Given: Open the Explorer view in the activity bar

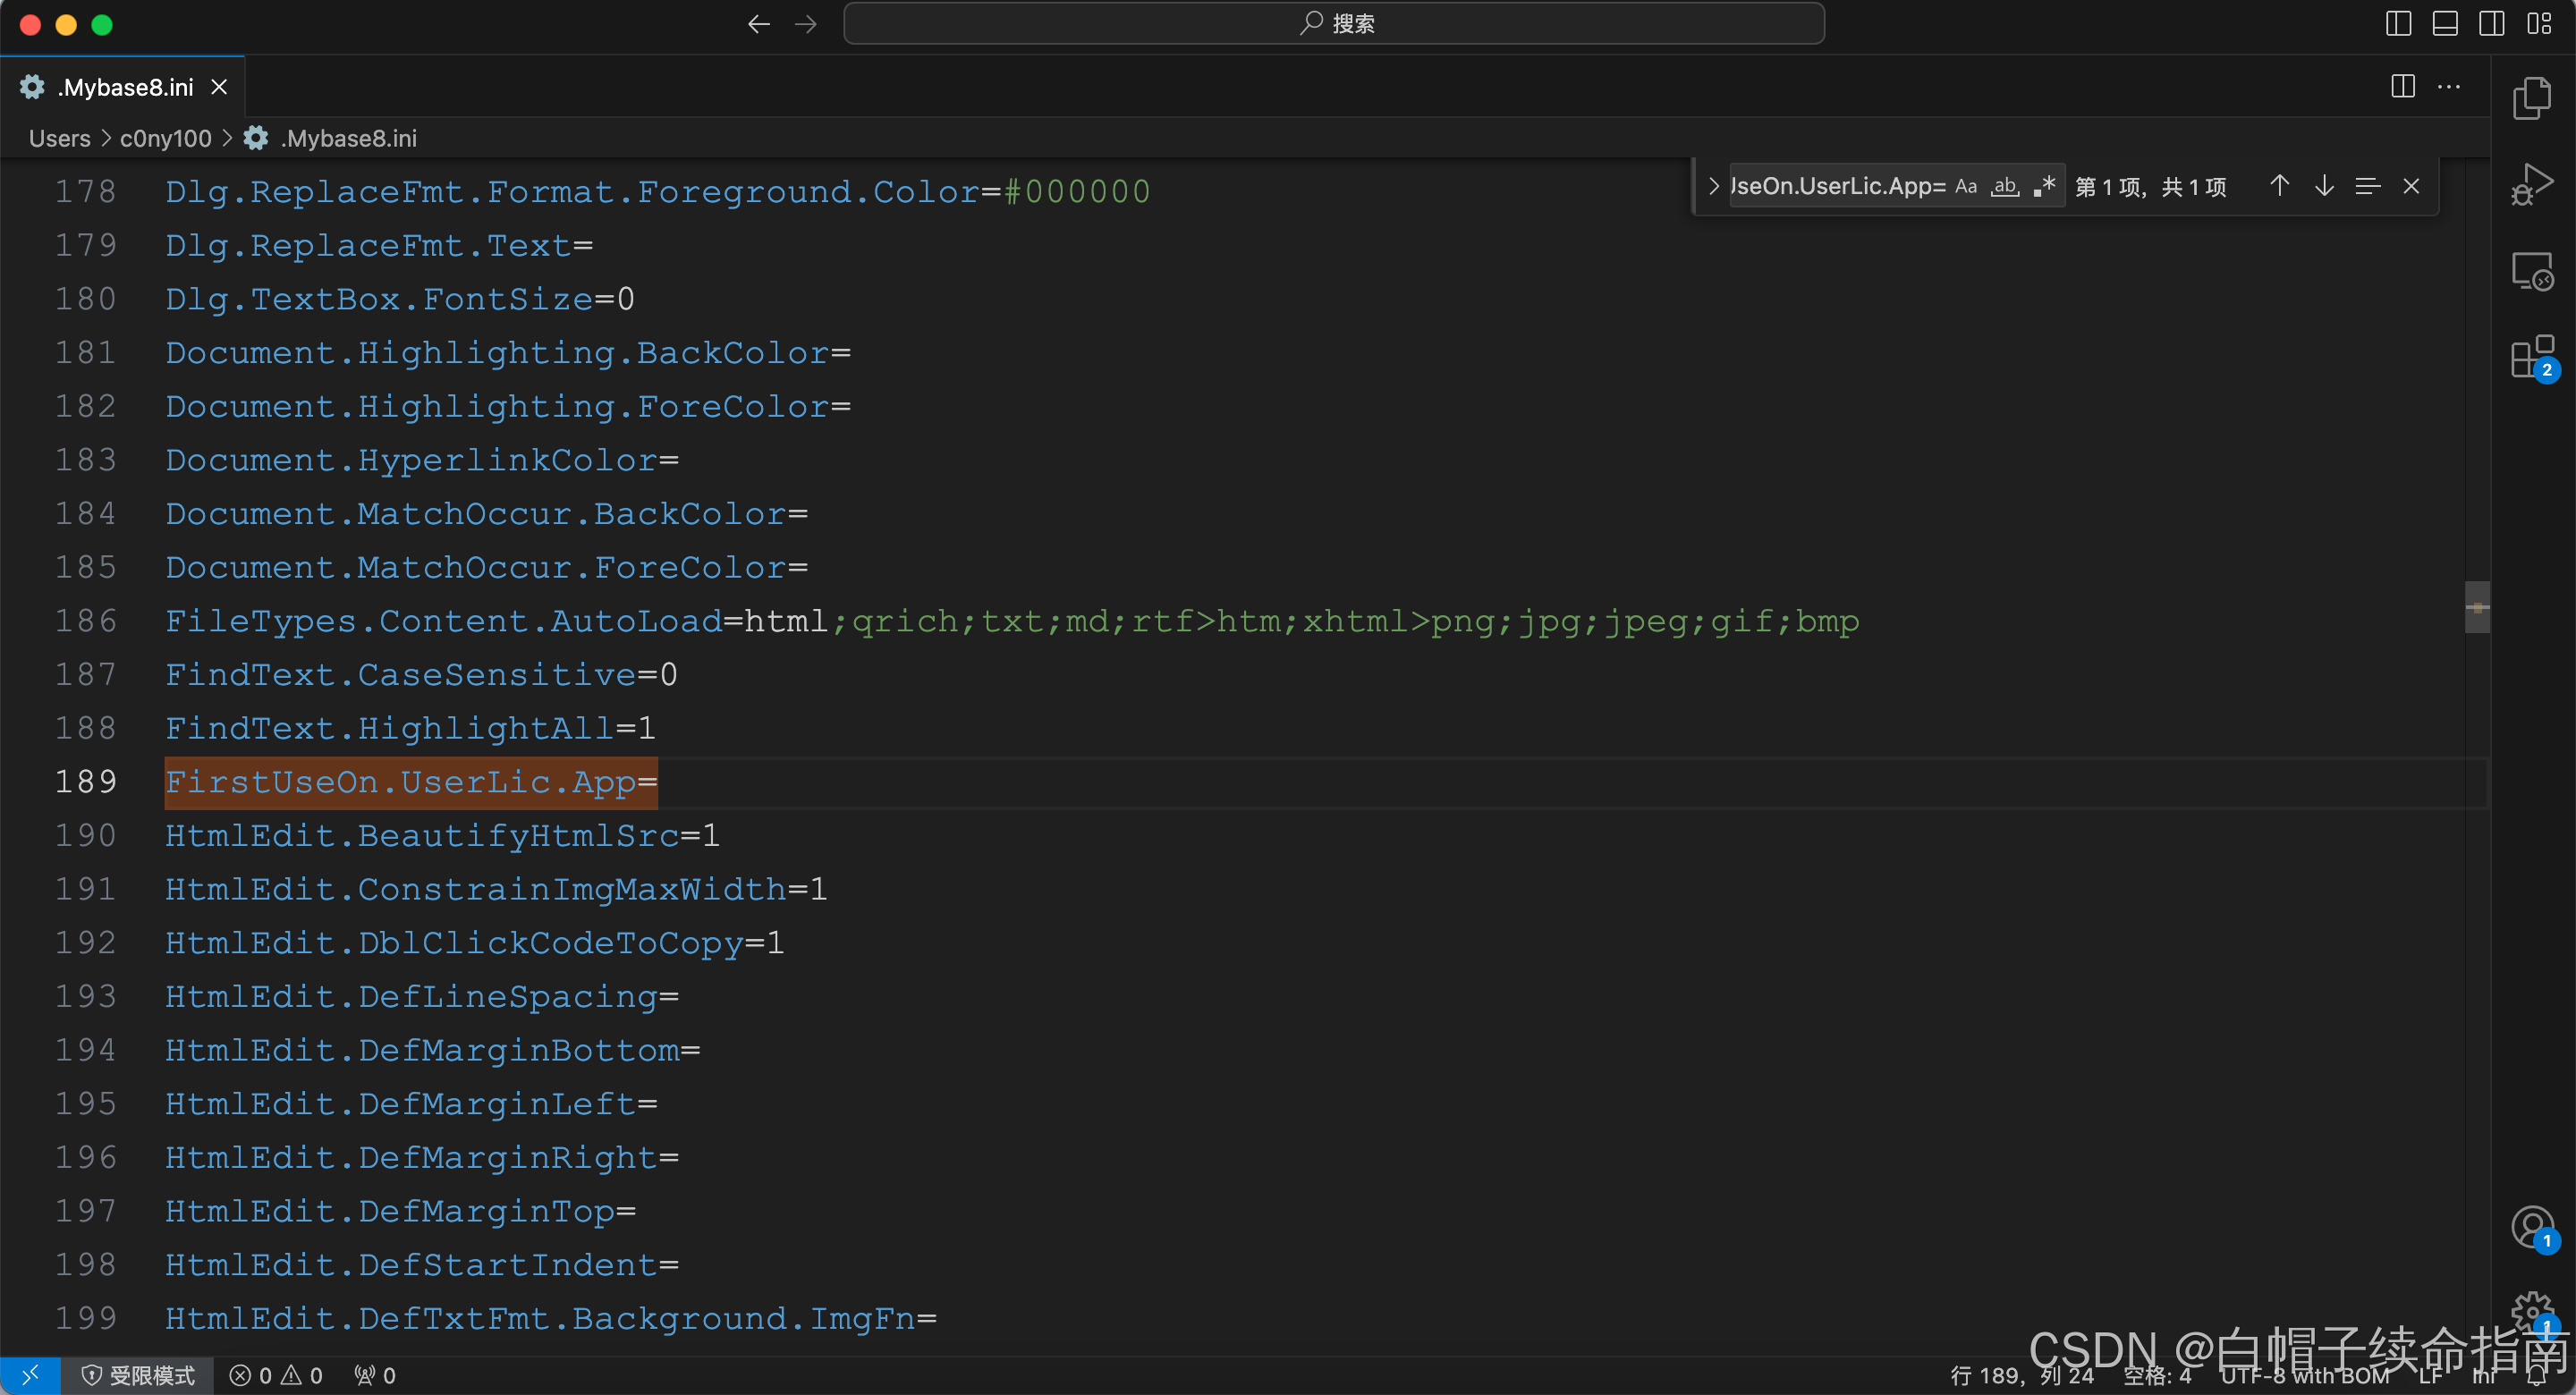Looking at the screenshot, I should pyautogui.click(x=2532, y=98).
